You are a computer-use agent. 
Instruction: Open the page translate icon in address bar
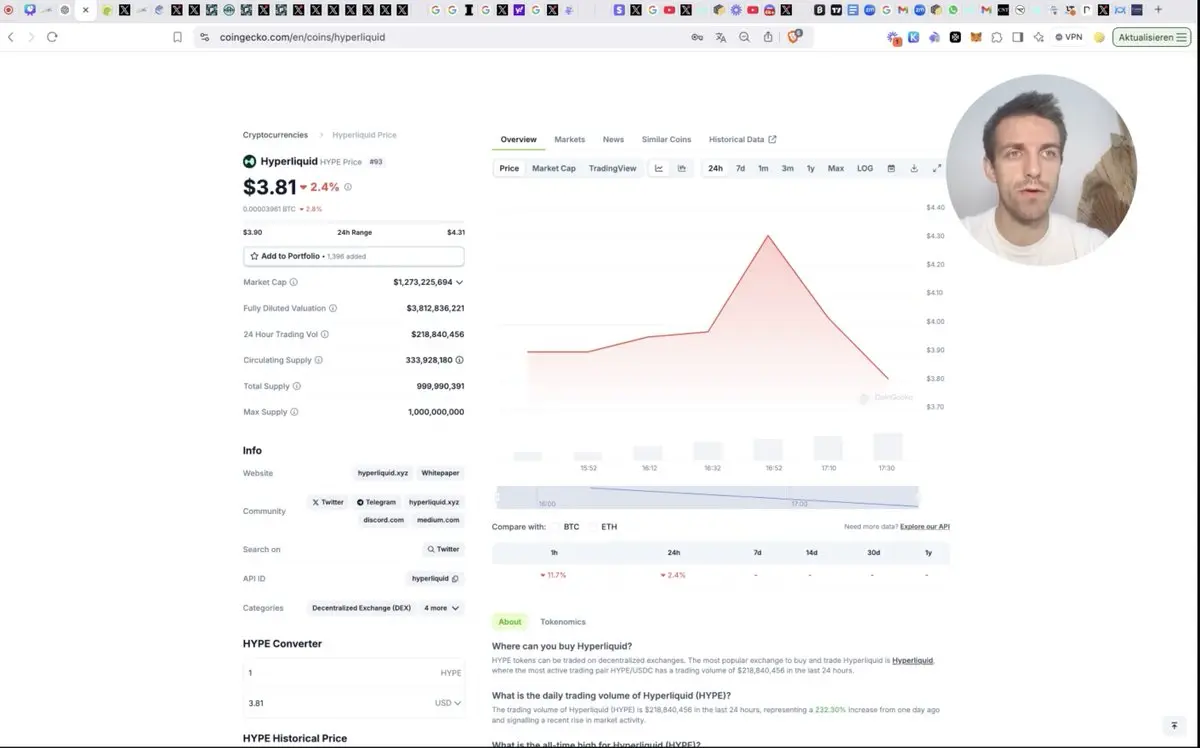pos(721,37)
